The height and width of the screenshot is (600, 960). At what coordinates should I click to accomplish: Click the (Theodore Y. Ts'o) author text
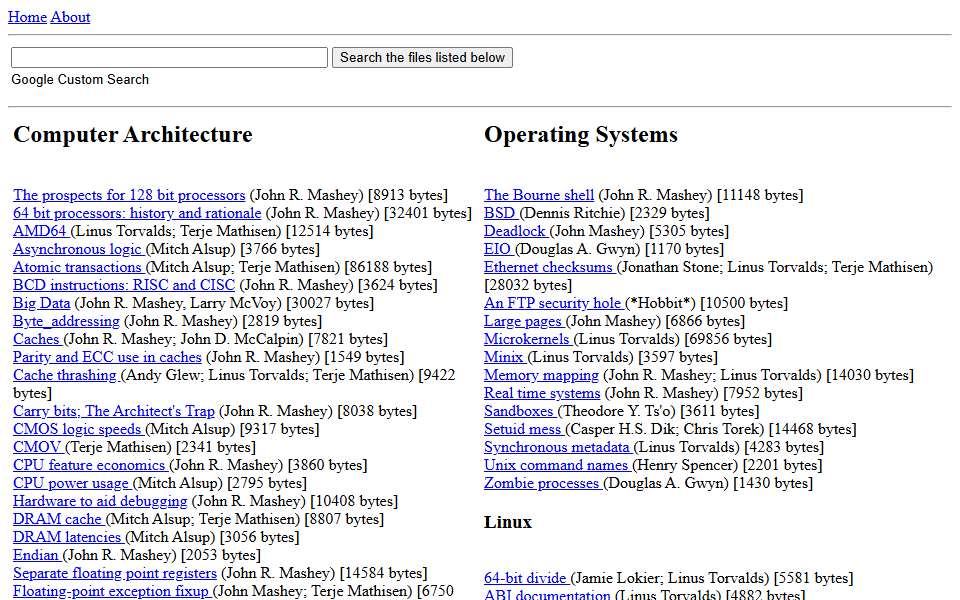pos(617,411)
